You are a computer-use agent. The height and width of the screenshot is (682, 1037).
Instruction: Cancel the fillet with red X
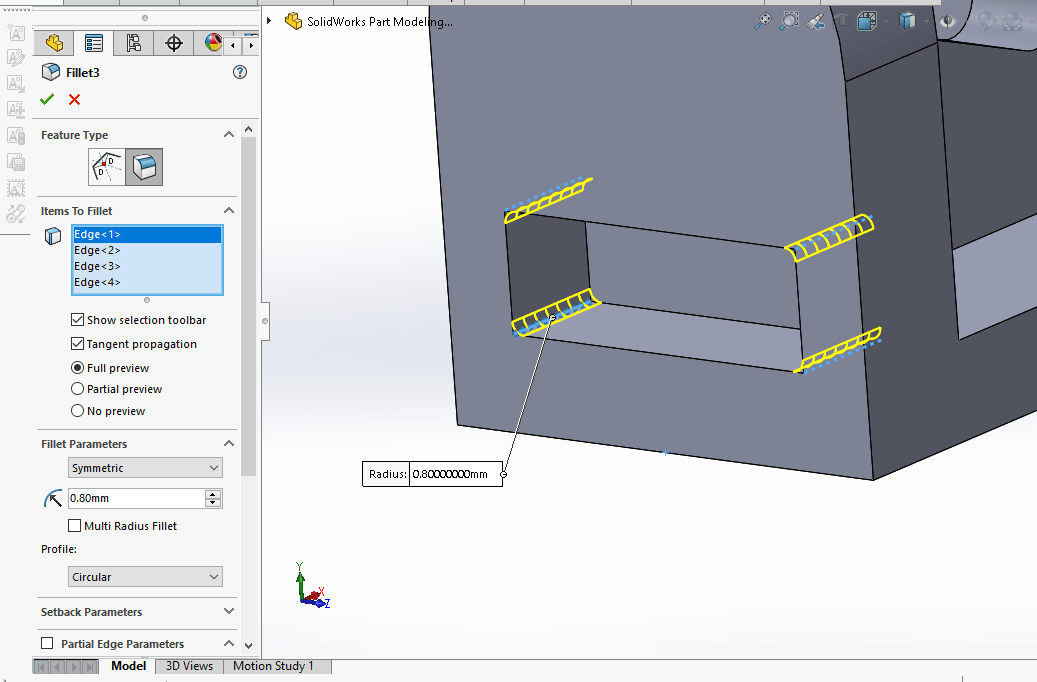(74, 99)
